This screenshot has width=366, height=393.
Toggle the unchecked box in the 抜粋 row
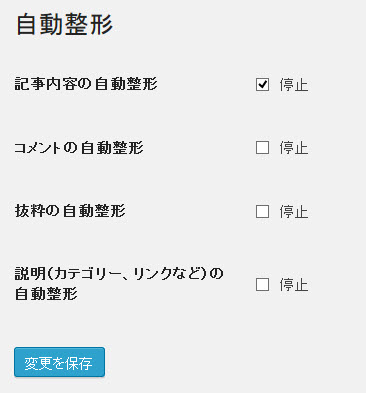[262, 211]
